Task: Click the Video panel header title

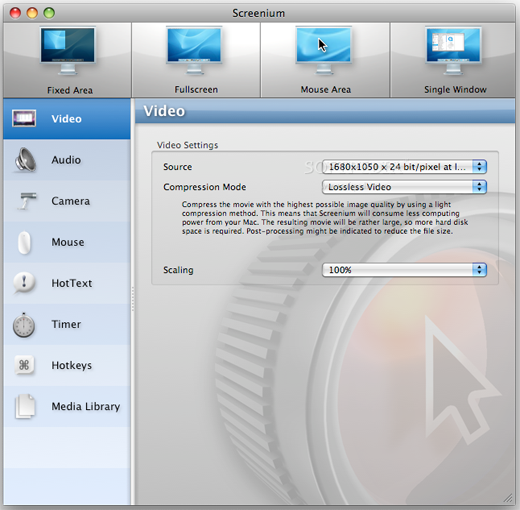Action: [164, 111]
